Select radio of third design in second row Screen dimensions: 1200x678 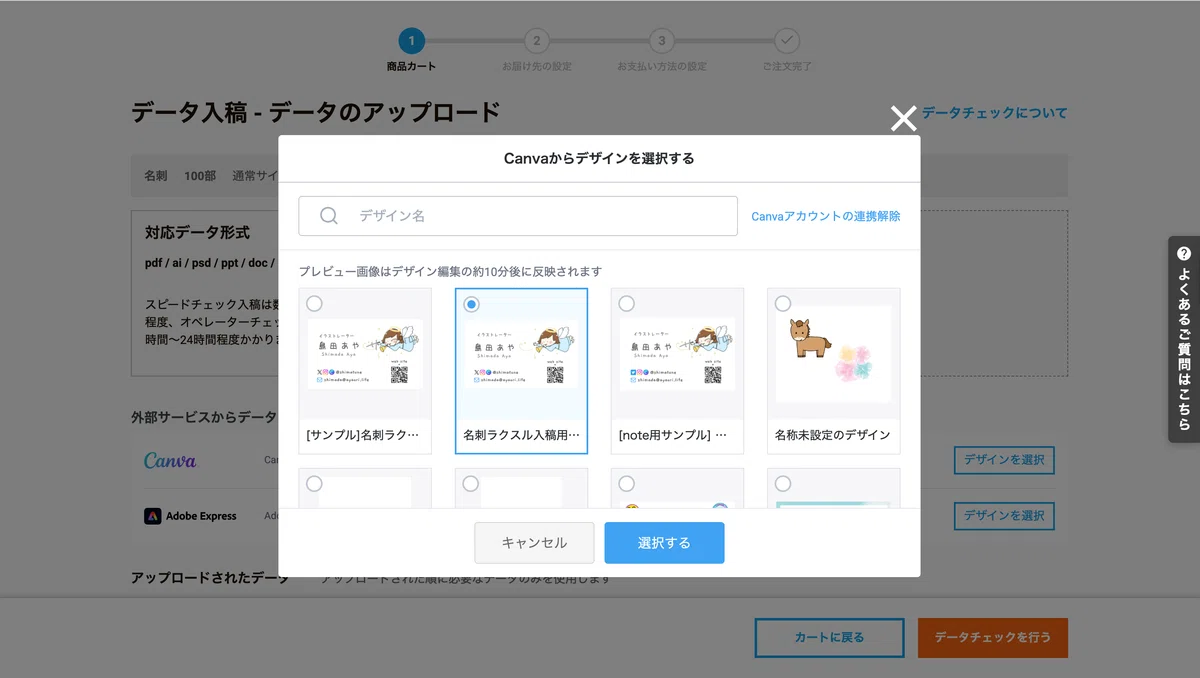click(627, 484)
